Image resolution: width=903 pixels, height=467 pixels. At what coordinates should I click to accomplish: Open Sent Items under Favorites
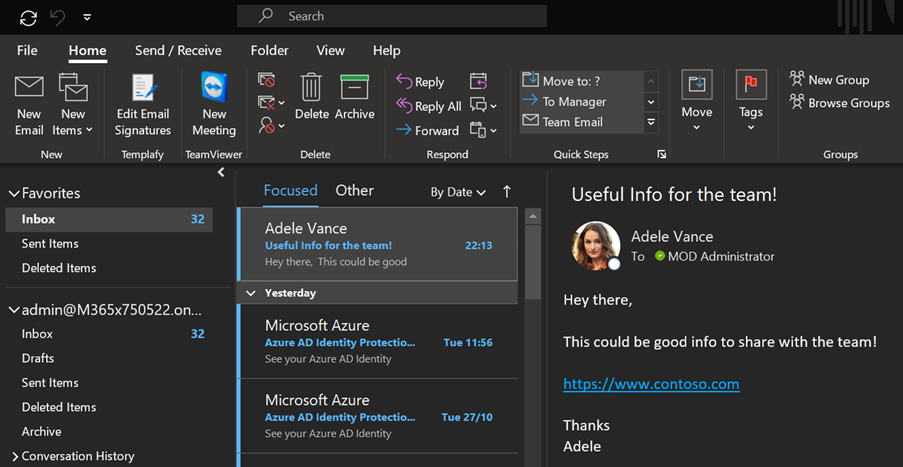pyautogui.click(x=50, y=244)
